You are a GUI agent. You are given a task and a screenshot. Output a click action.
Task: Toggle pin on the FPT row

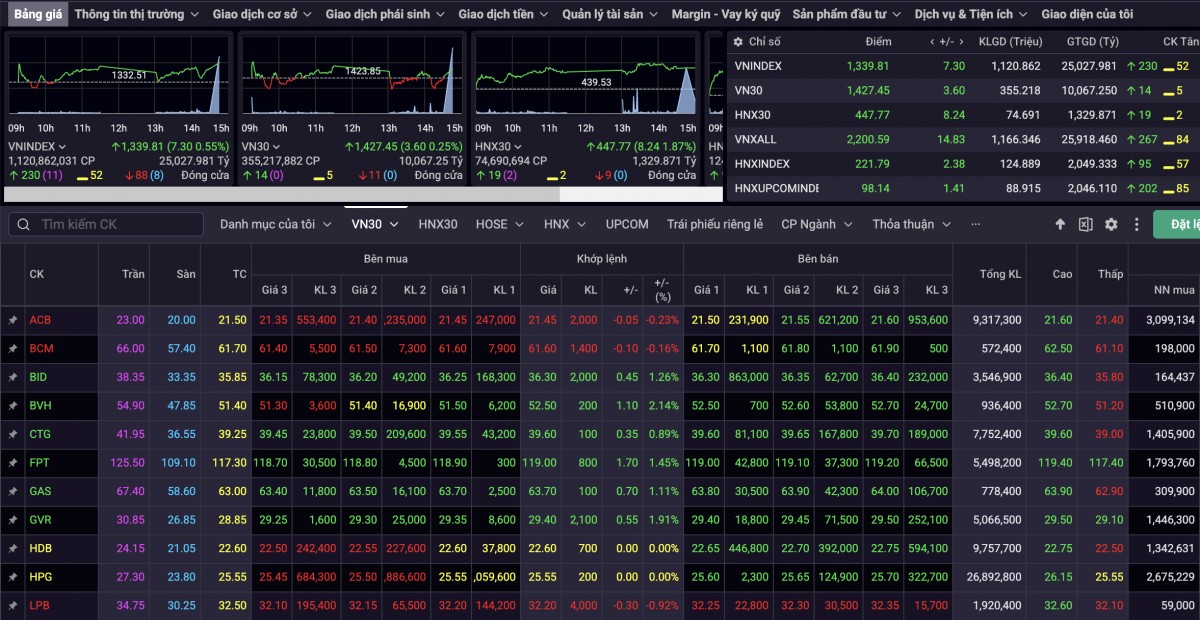pyautogui.click(x=13, y=463)
